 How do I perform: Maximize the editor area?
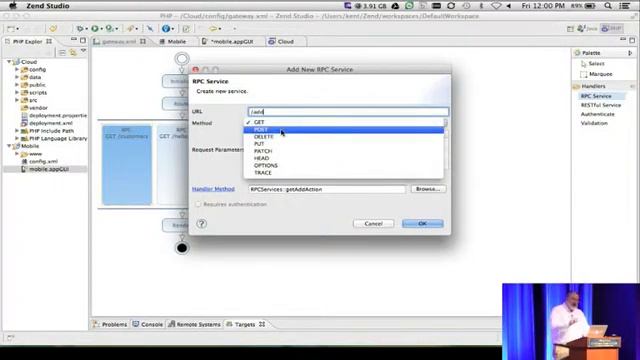632,40
